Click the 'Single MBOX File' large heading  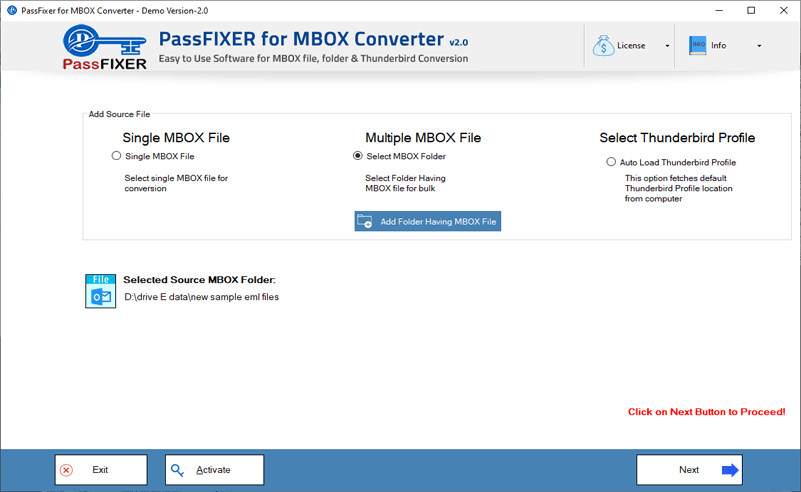[x=176, y=137]
